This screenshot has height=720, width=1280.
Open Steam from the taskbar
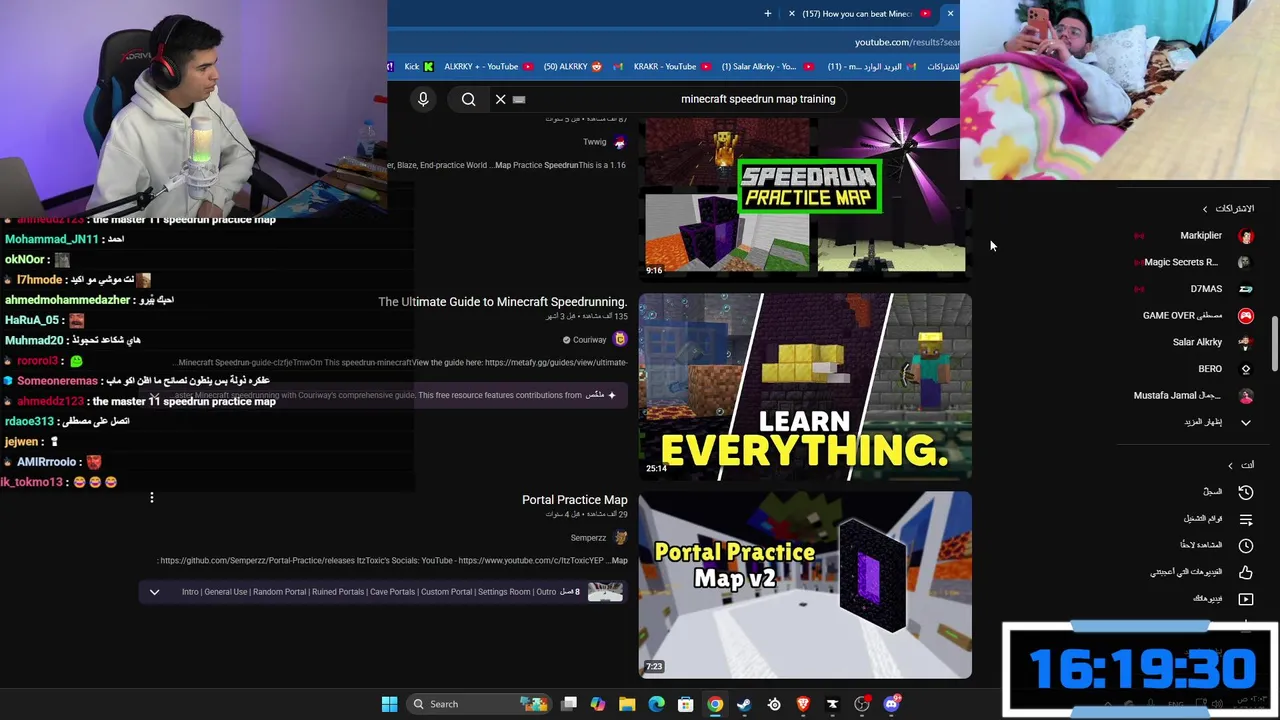point(744,704)
